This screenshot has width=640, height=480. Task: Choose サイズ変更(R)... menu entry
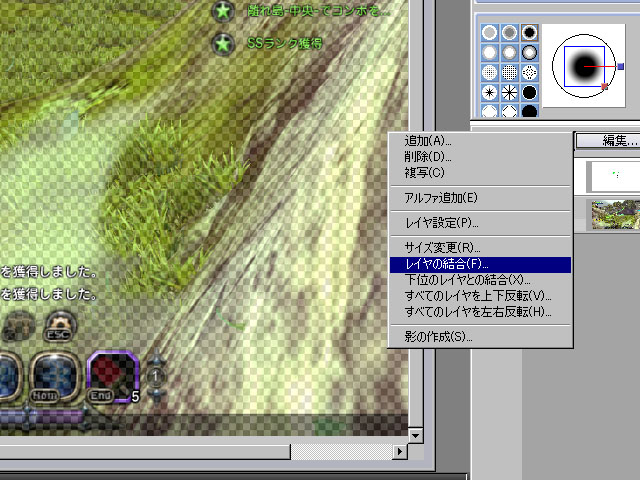pos(480,248)
